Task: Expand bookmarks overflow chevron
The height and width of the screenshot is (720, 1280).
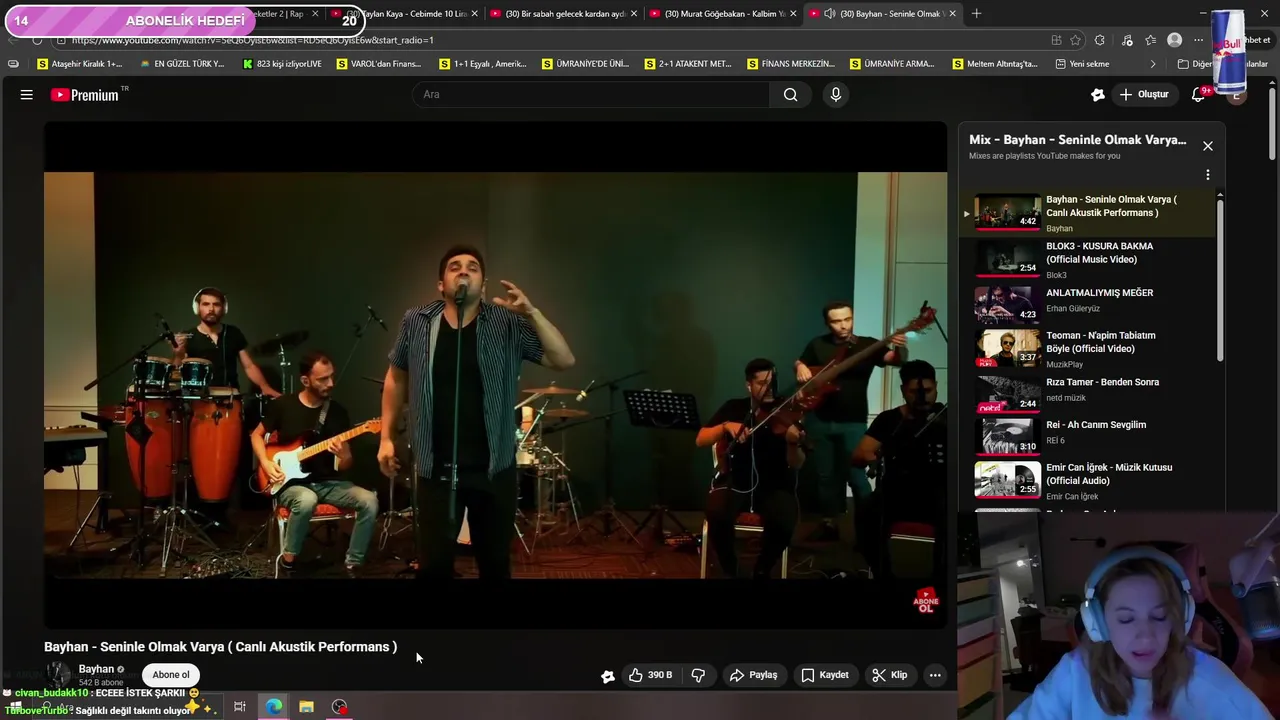Action: click(1152, 64)
